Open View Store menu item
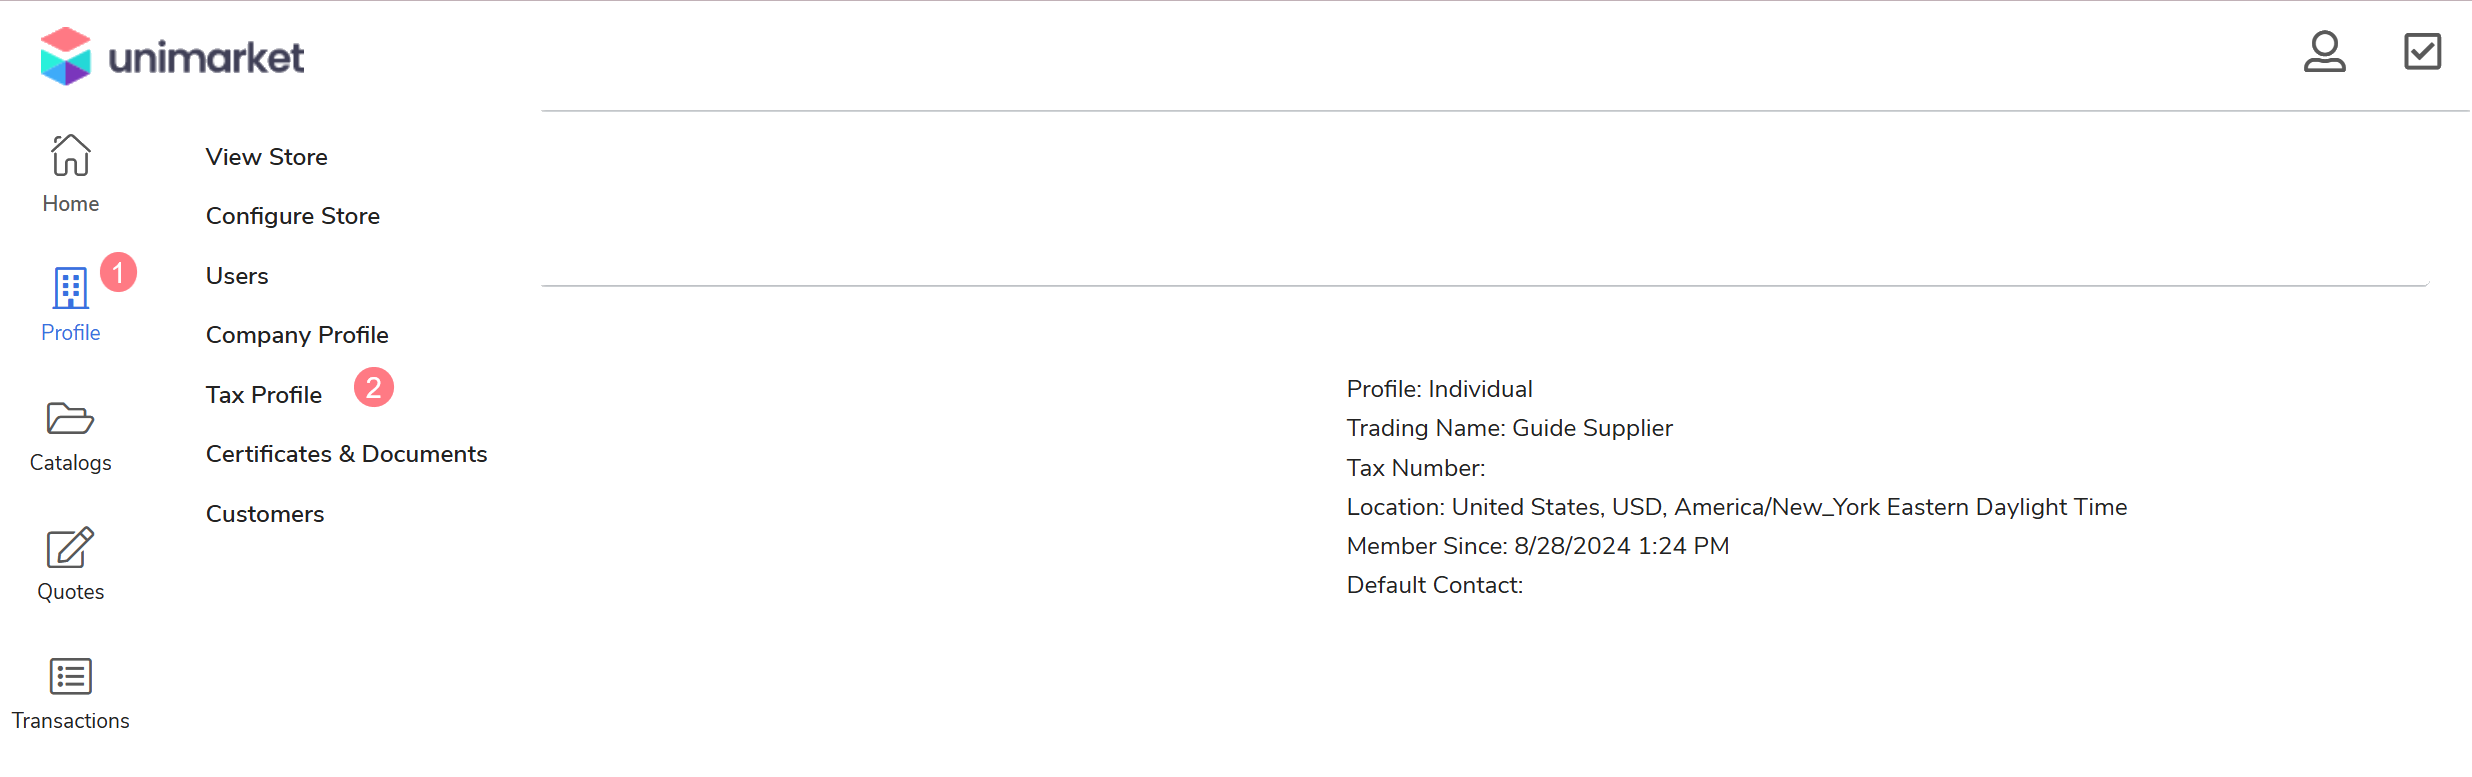 (x=267, y=157)
